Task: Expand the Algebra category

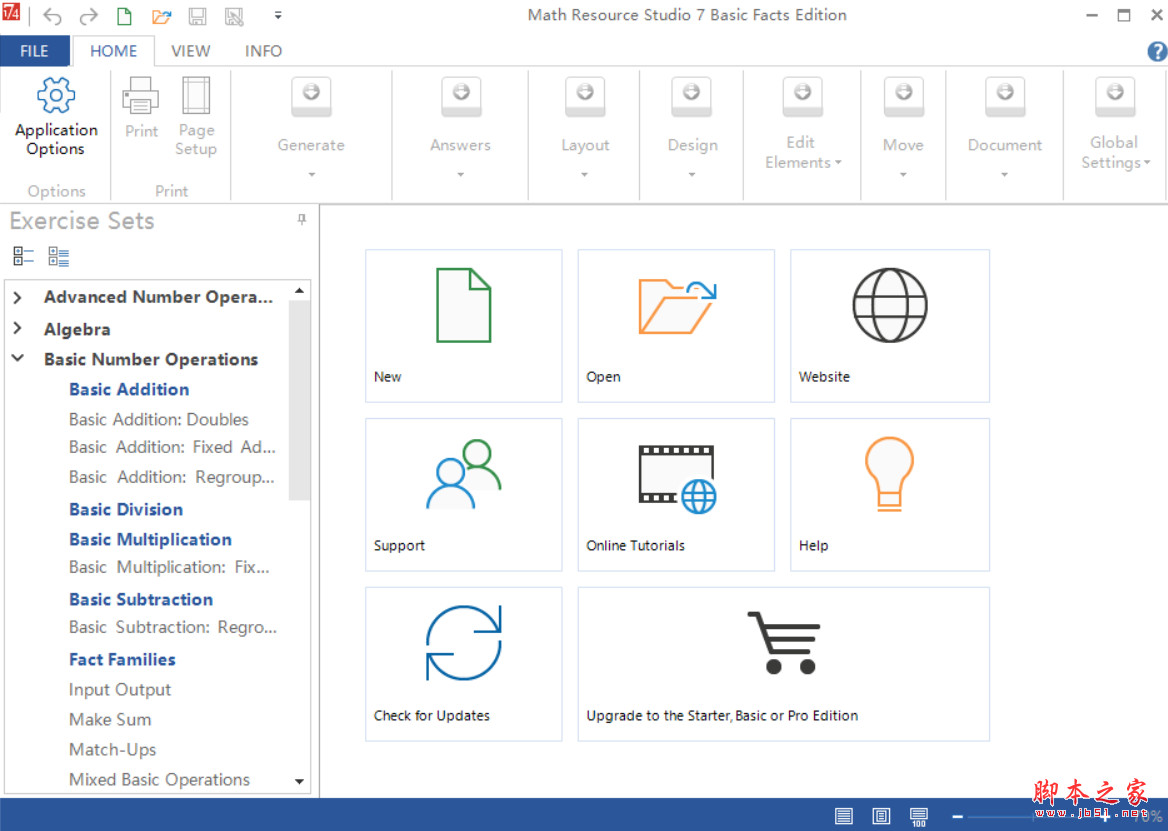Action: (17, 329)
